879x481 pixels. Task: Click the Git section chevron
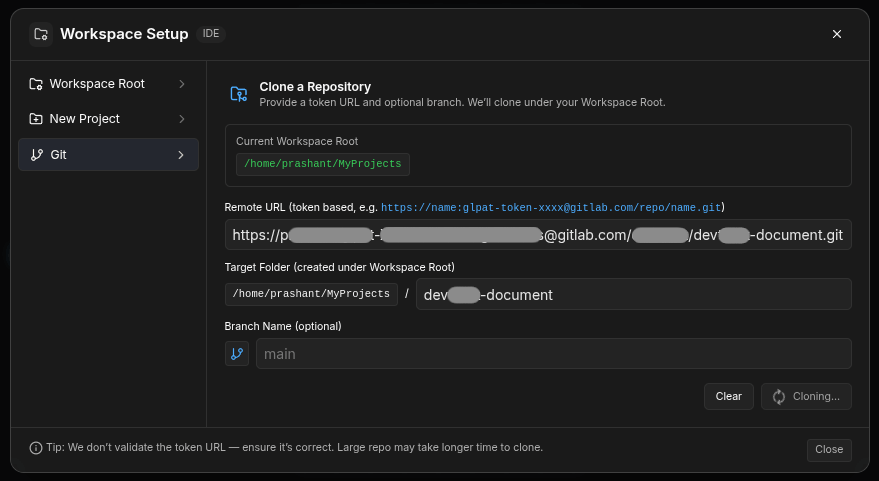coord(181,155)
